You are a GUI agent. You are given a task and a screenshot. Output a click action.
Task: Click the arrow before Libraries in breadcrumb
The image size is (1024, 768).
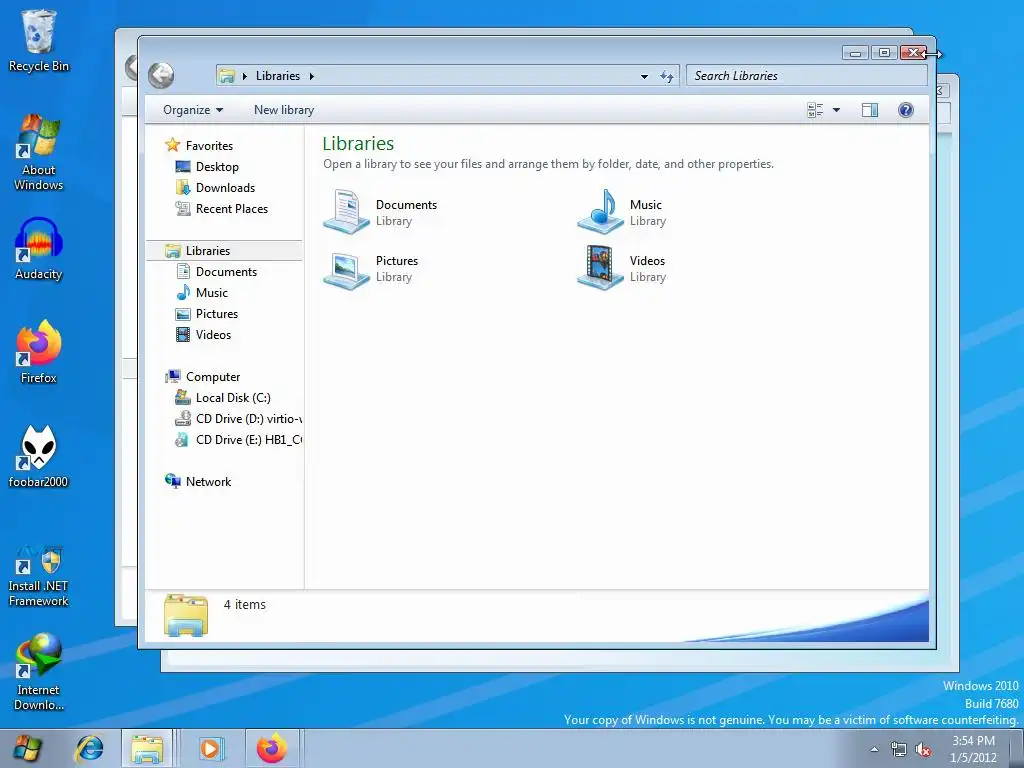(x=244, y=76)
